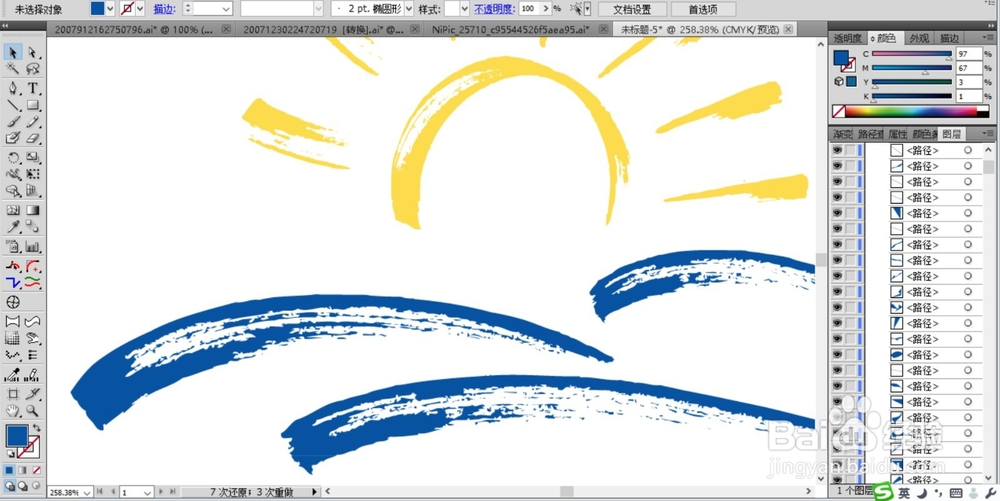Switch to Draw Inside mode
This screenshot has height=501, width=1000.
click(36, 486)
